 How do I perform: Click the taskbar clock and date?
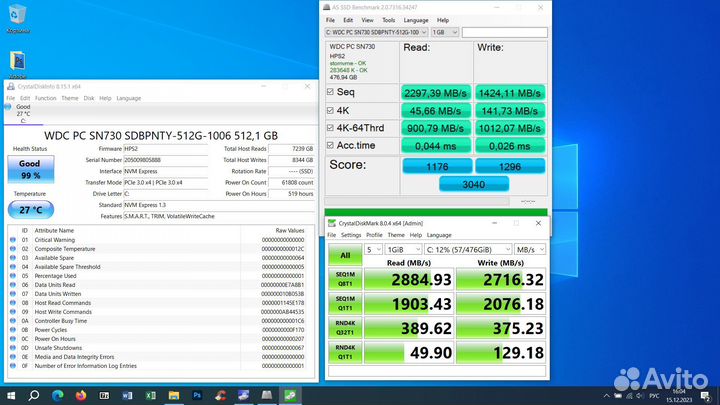(679, 396)
